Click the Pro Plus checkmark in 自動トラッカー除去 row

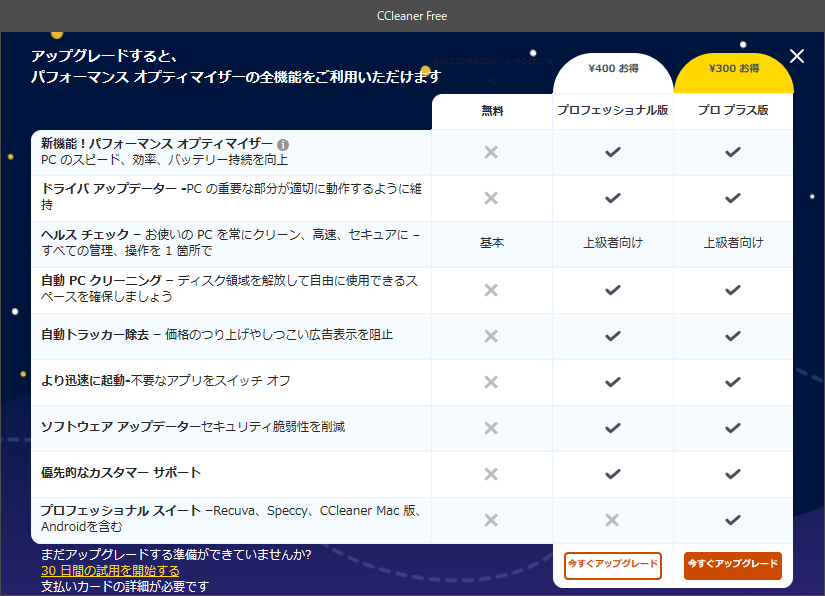(x=733, y=336)
